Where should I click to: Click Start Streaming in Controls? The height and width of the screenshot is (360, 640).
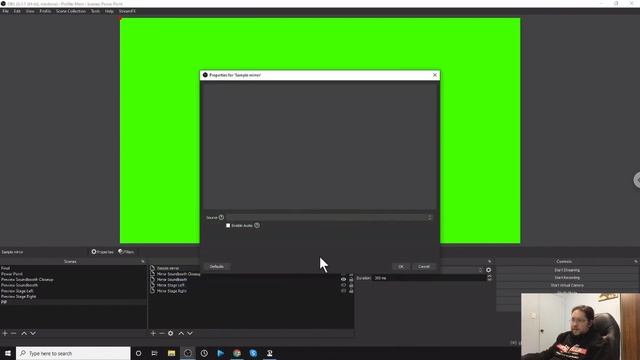tap(567, 270)
